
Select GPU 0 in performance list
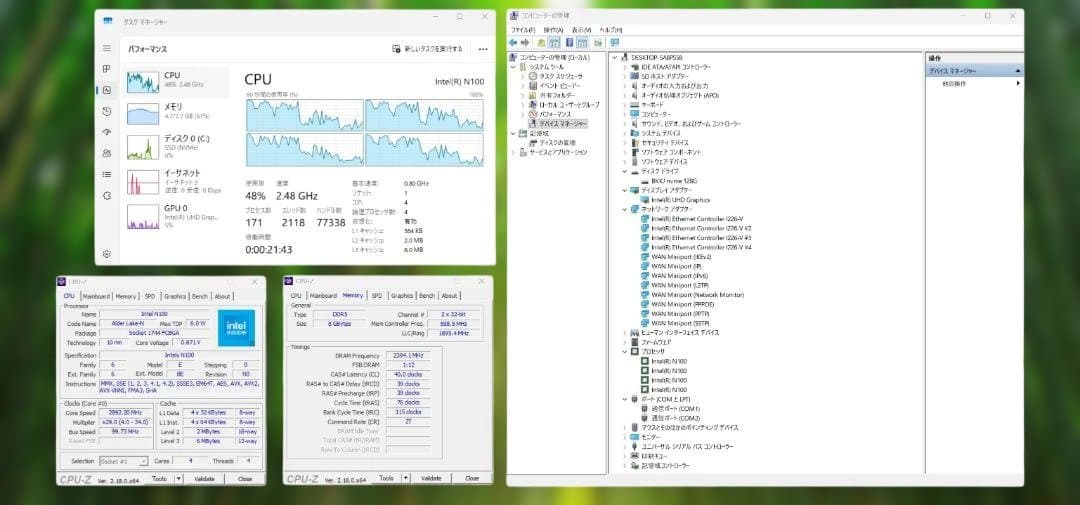pyautogui.click(x=176, y=215)
